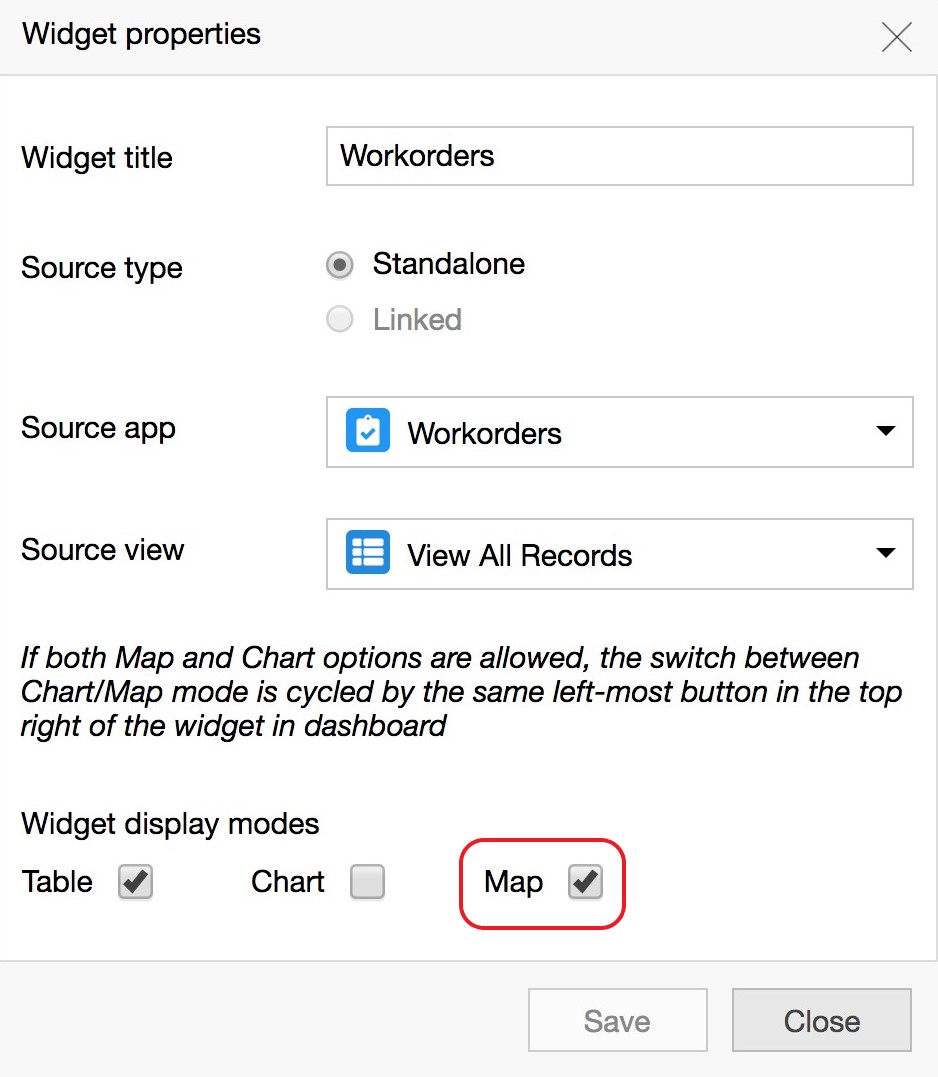Viewport: 938px width, 1077px height.
Task: Enable the Chart display mode checkbox
Action: 367,882
